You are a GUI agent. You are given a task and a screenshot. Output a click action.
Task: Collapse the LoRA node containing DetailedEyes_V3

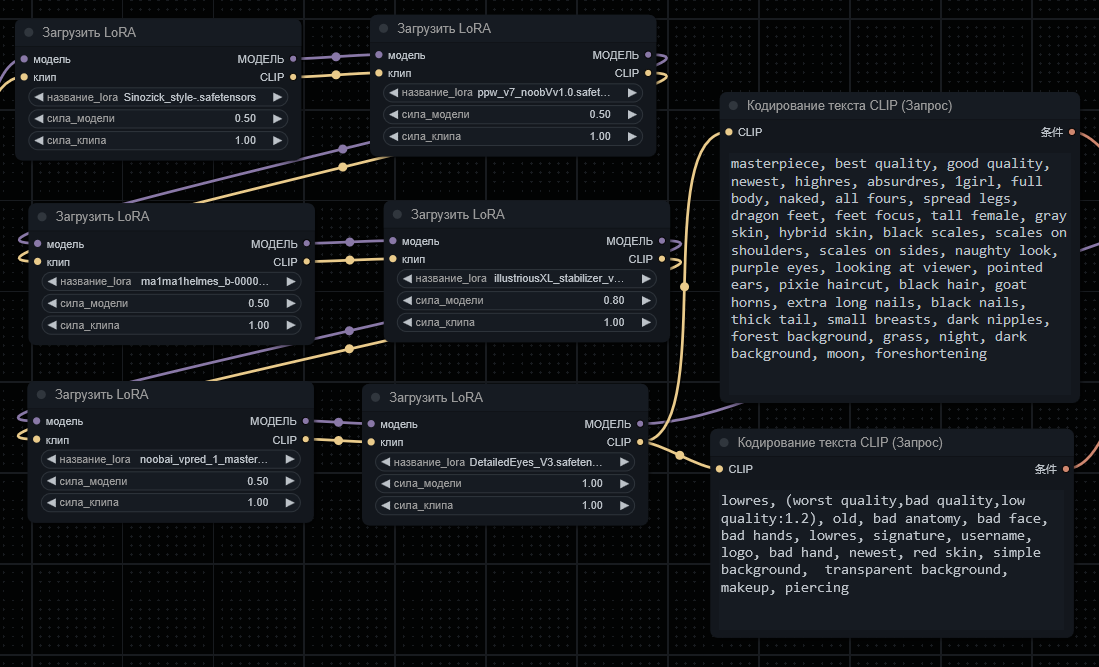click(x=376, y=397)
